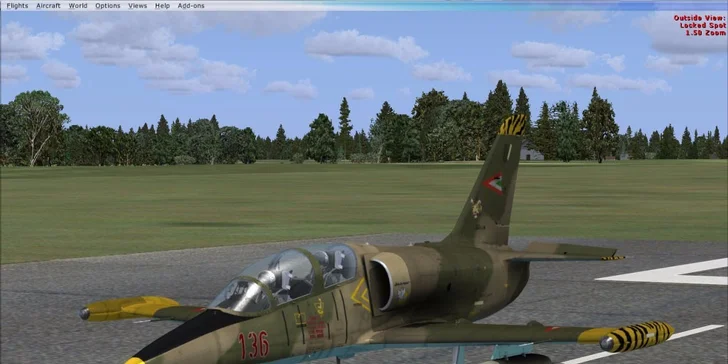Open the World menu

(x=78, y=6)
